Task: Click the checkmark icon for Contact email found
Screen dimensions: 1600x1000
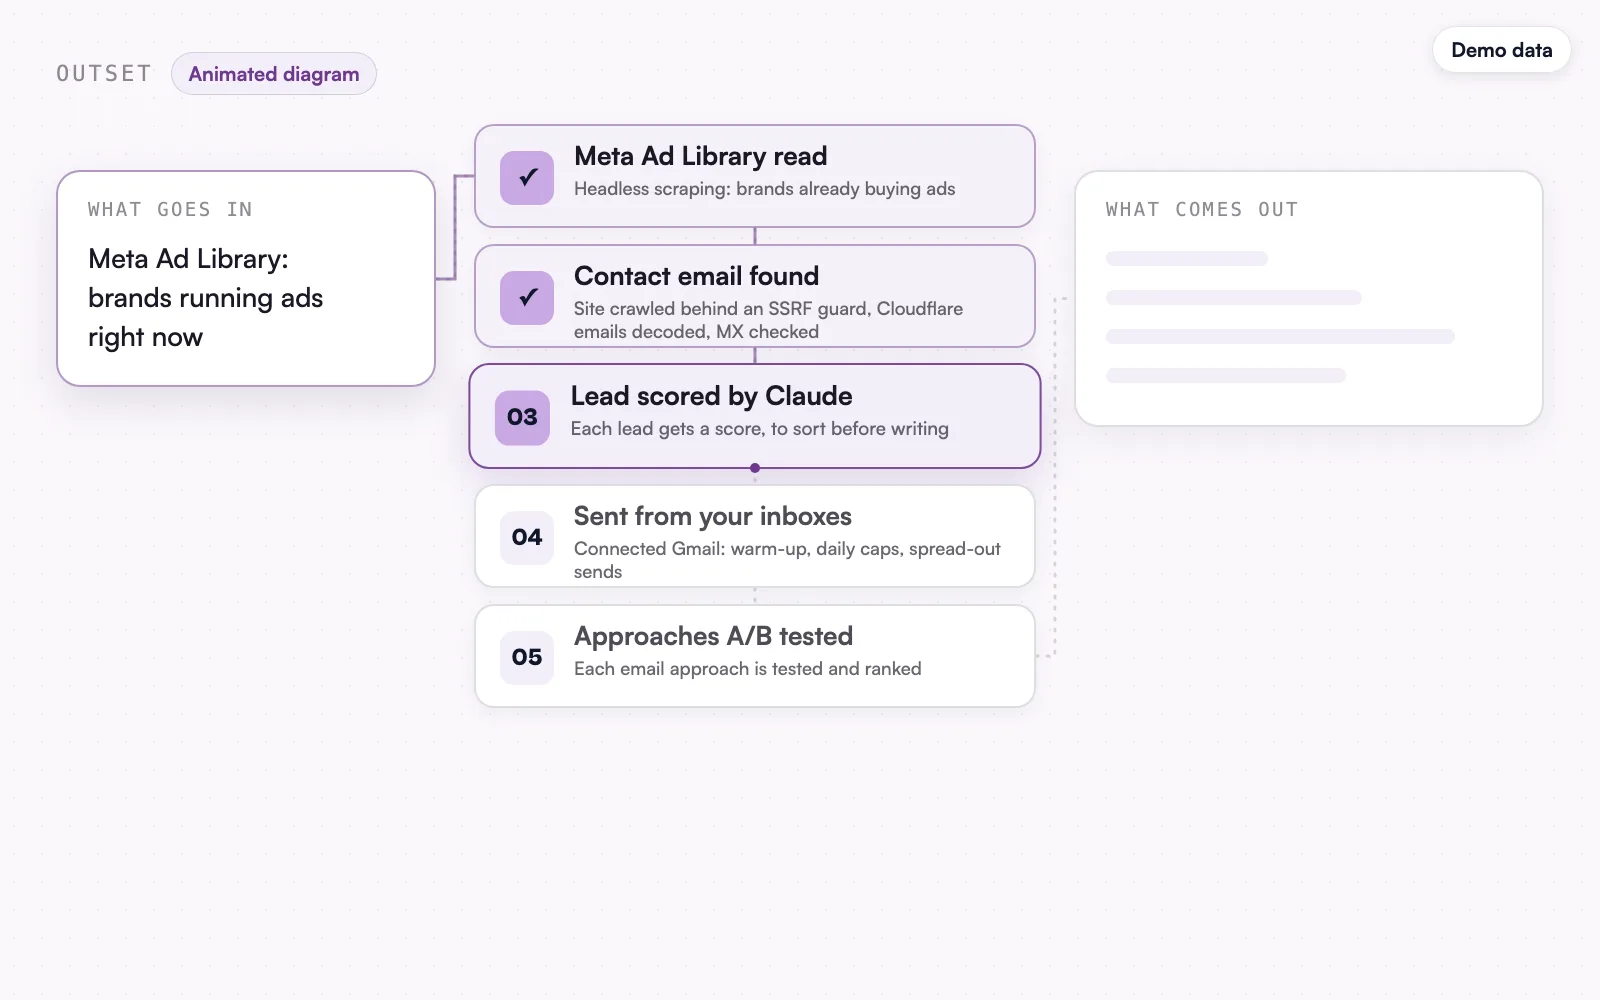Action: [x=527, y=297]
